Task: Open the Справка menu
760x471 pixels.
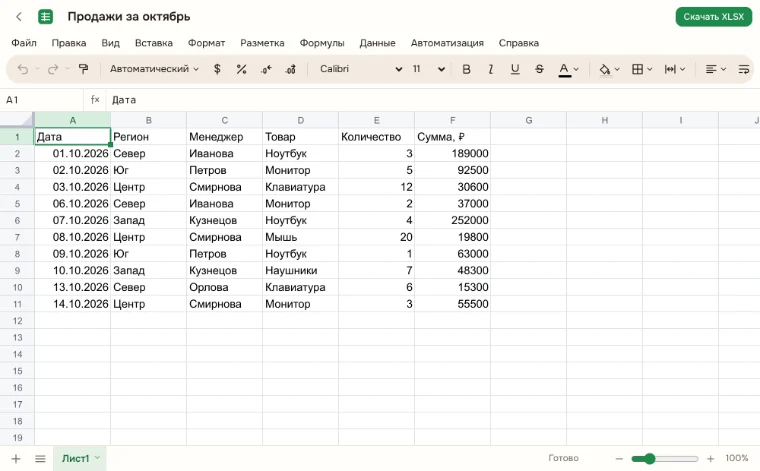Action: tap(519, 43)
